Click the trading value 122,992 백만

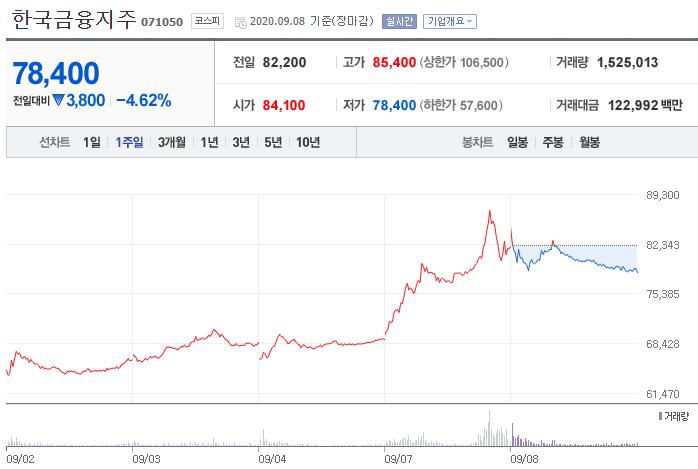(645, 105)
